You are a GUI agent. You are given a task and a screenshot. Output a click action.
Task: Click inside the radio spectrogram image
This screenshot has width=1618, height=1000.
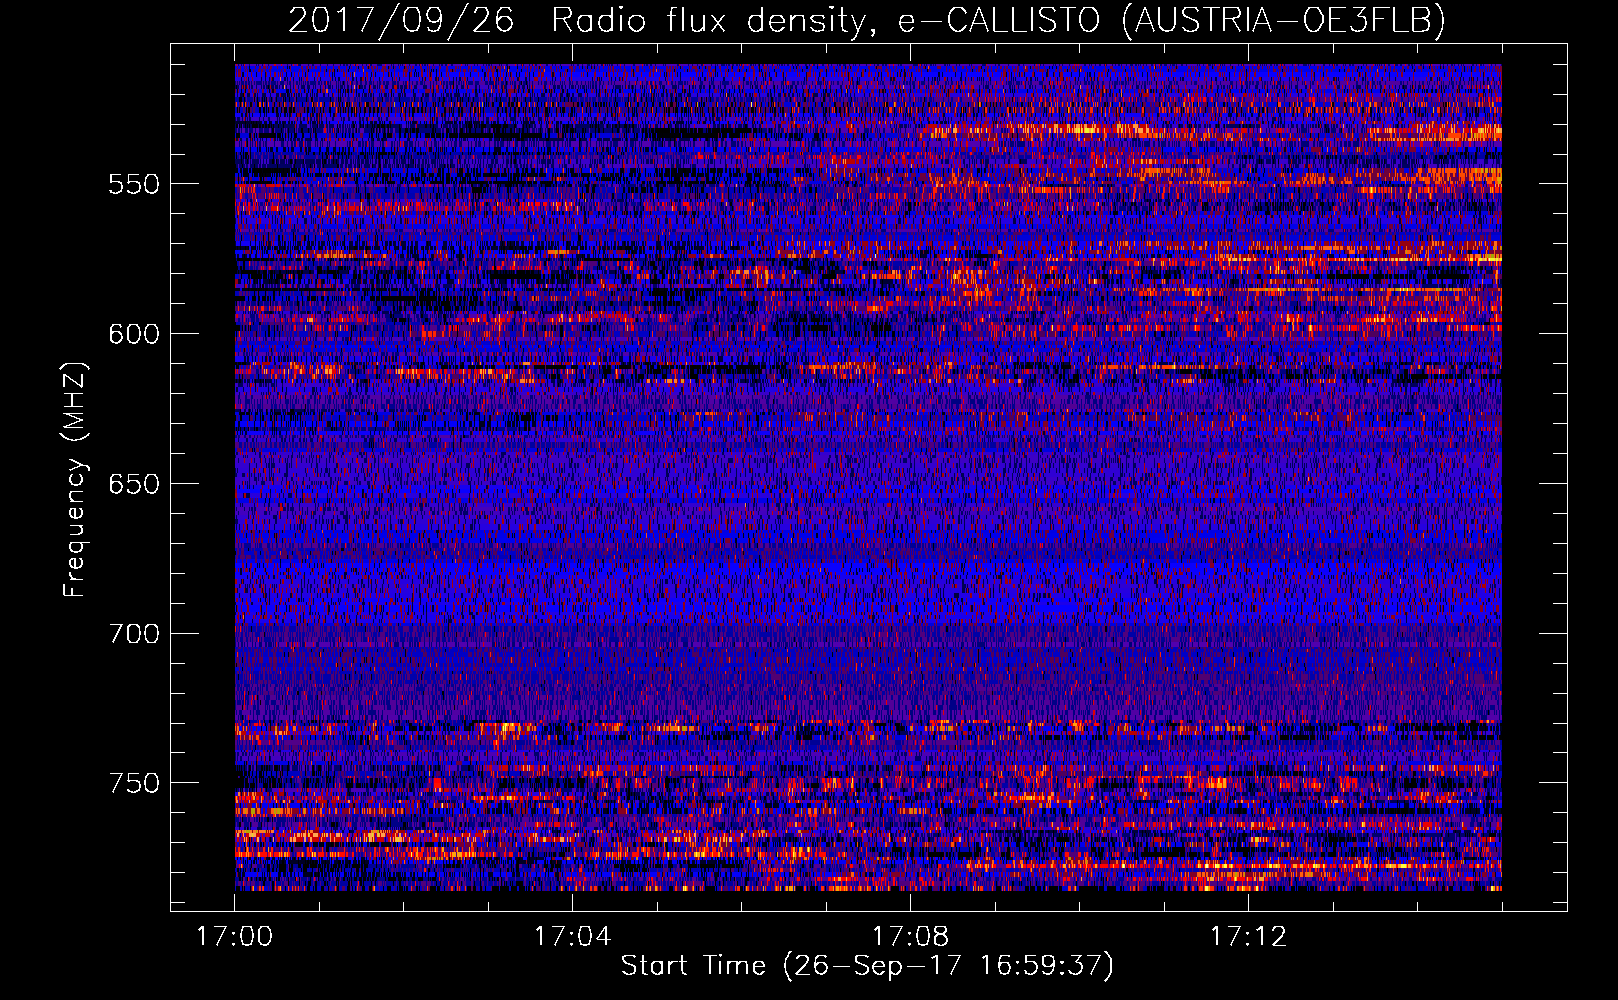tap(868, 477)
